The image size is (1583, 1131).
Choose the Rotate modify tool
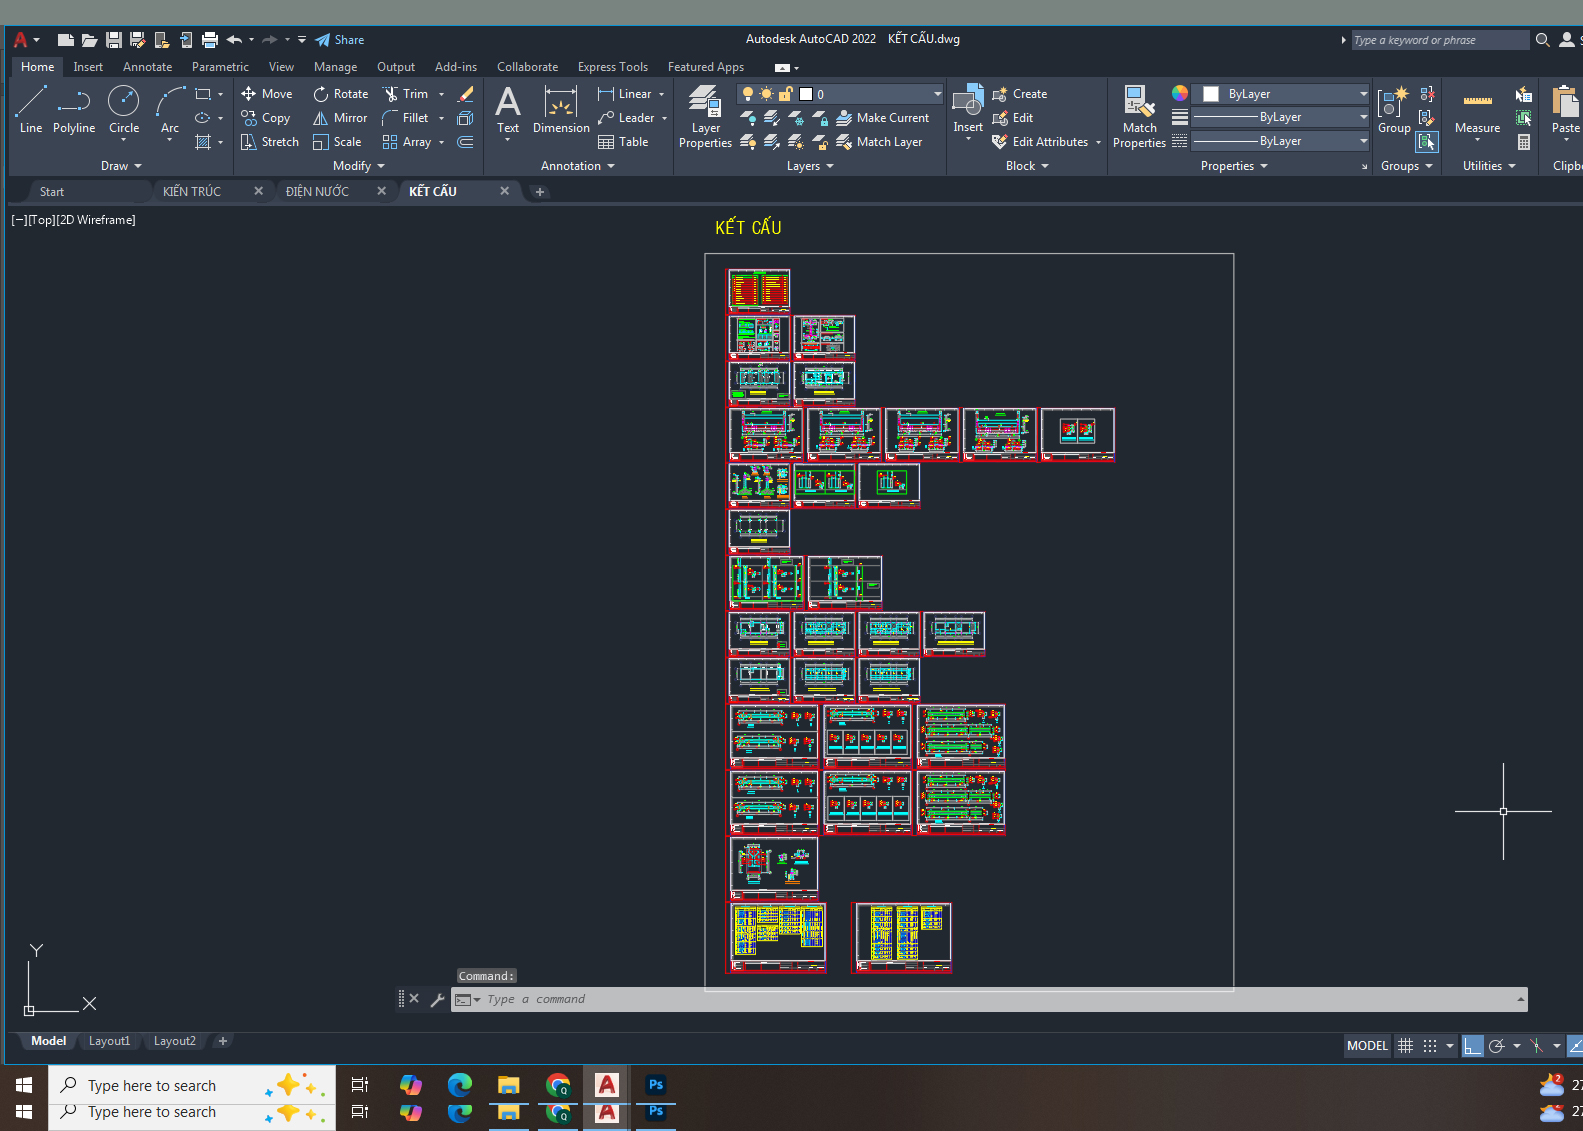click(340, 94)
